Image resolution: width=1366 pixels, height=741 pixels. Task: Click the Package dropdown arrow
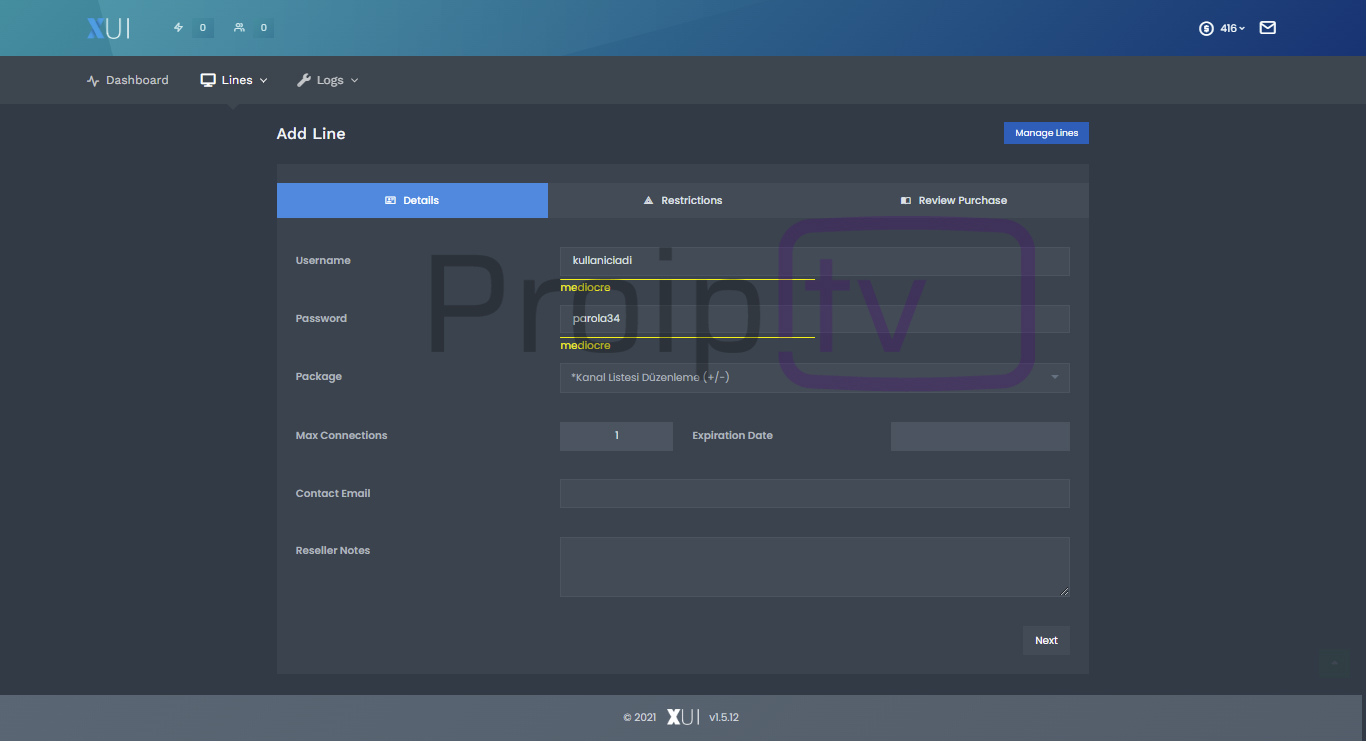tap(1055, 377)
